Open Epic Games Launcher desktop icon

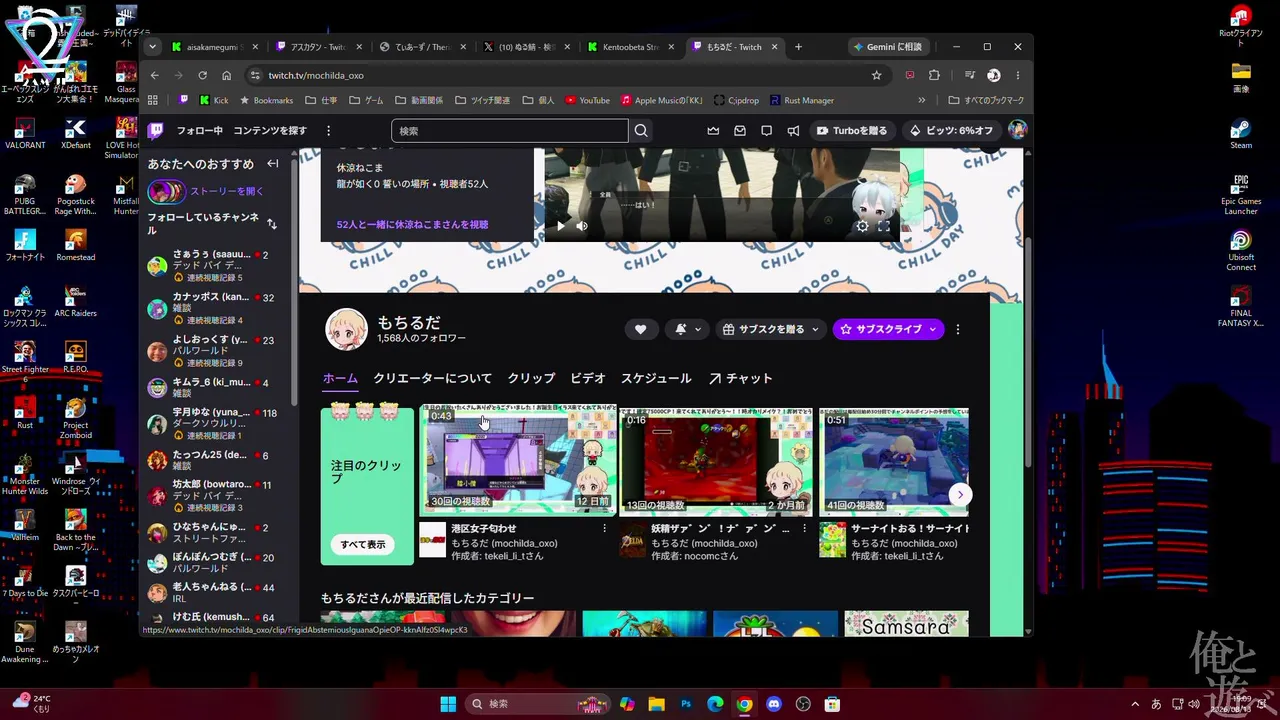point(1241,195)
